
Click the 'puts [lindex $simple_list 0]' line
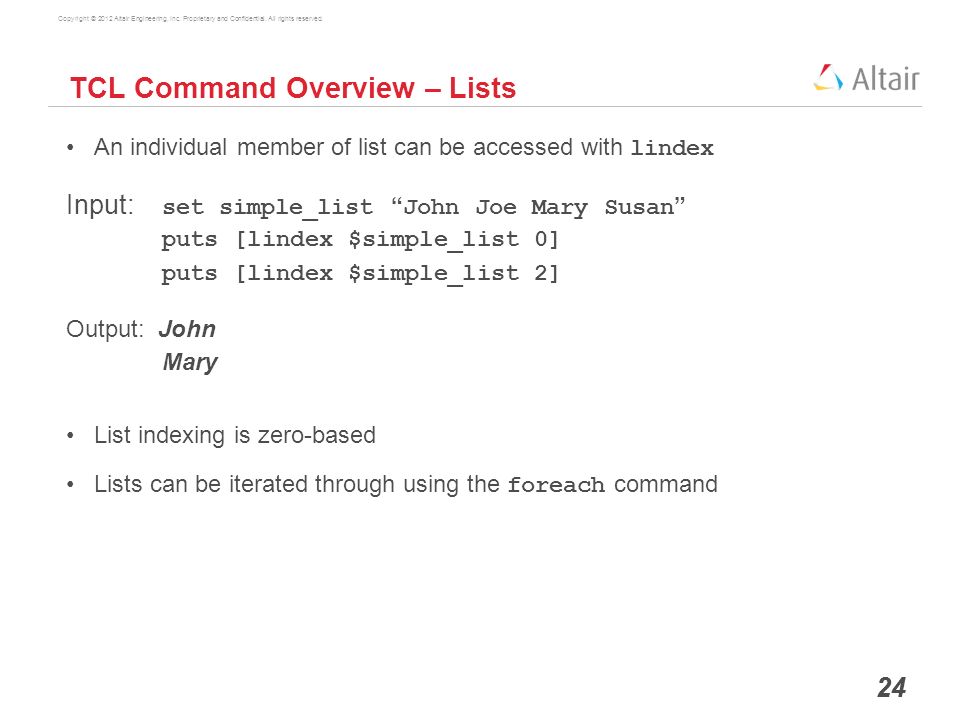click(360, 239)
